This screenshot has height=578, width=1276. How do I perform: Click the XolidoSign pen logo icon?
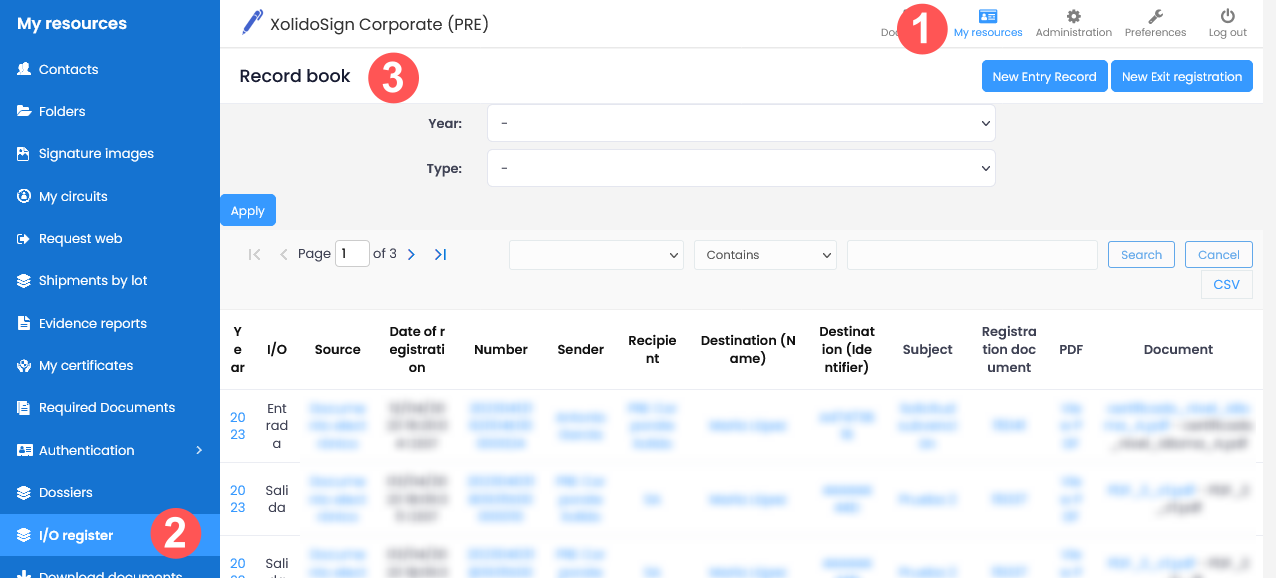(252, 22)
